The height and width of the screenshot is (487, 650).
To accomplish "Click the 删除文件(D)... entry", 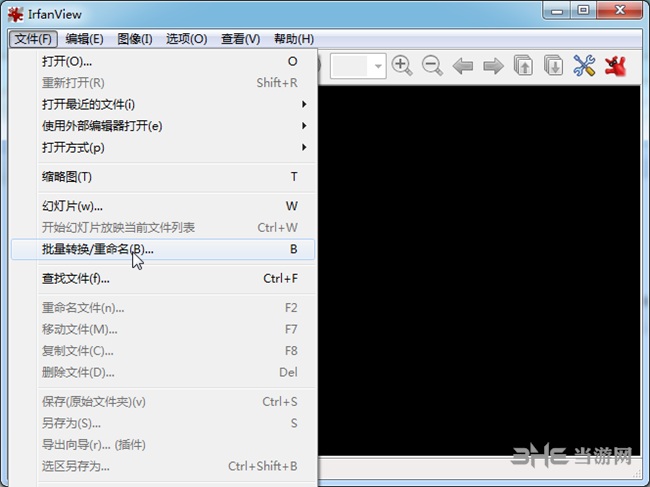I will click(x=163, y=372).
